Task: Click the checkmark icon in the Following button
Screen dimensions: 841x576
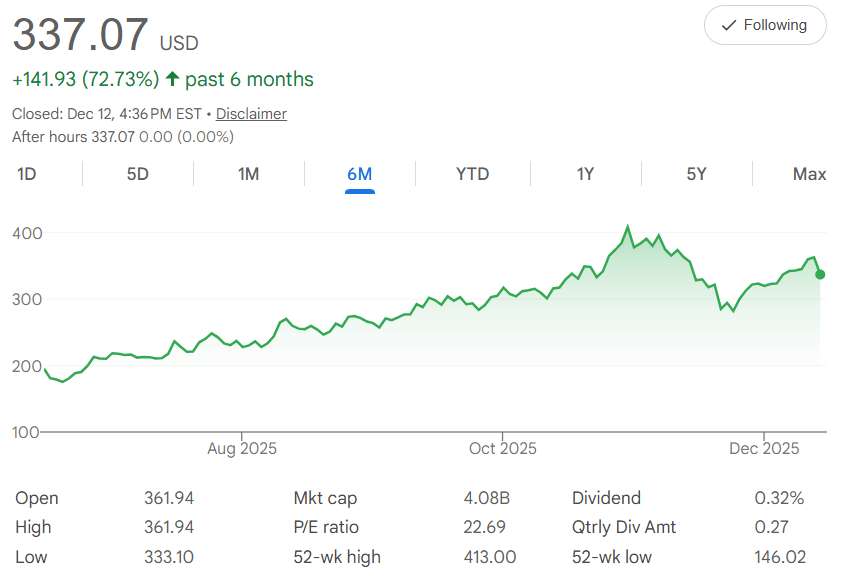Action: click(729, 25)
